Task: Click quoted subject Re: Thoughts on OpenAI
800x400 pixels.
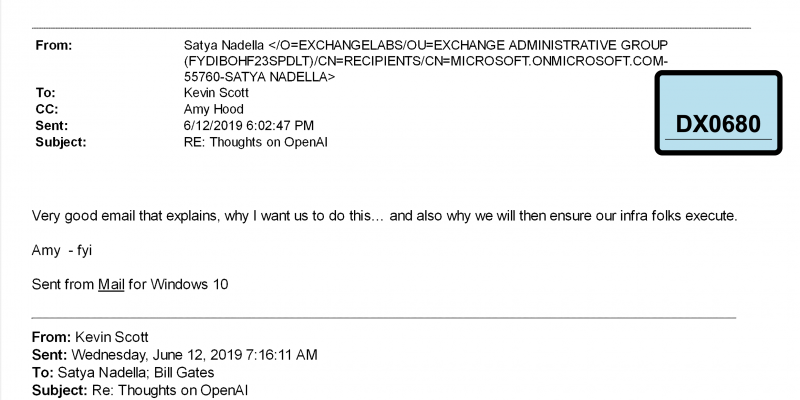Action: pos(170,390)
